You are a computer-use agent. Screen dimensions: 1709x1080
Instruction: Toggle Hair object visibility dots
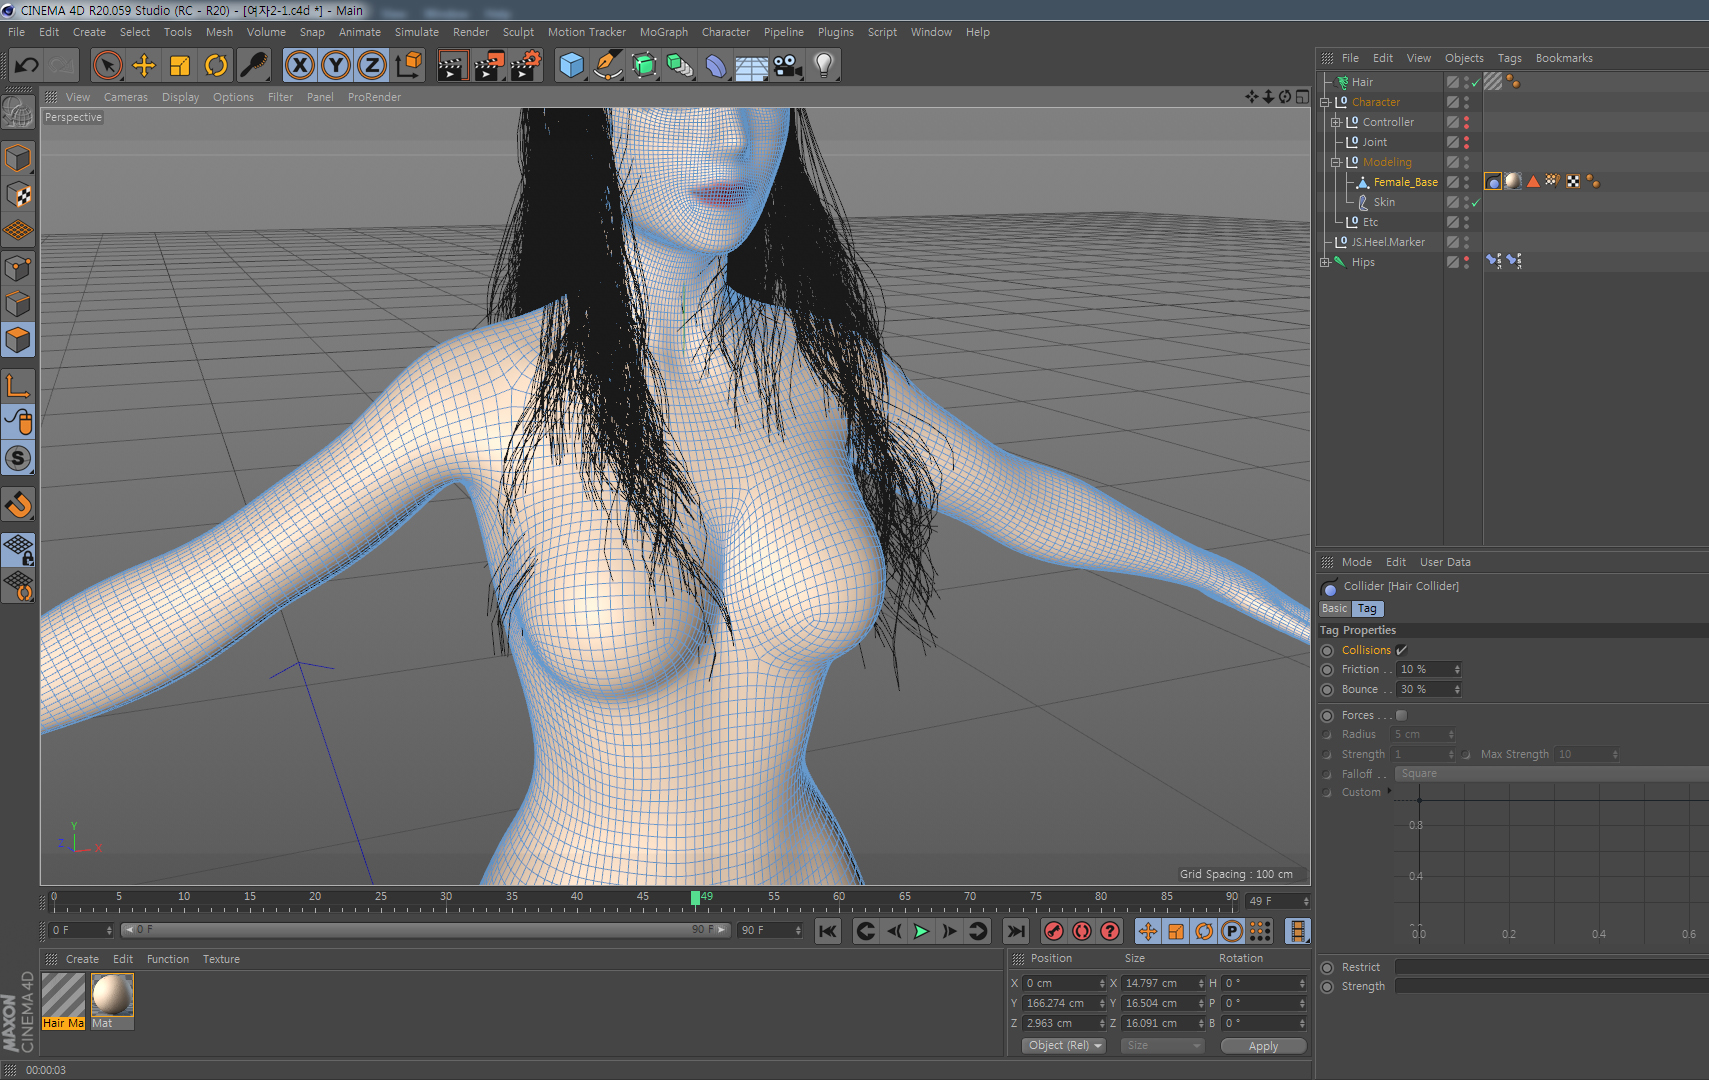pyautogui.click(x=1466, y=82)
